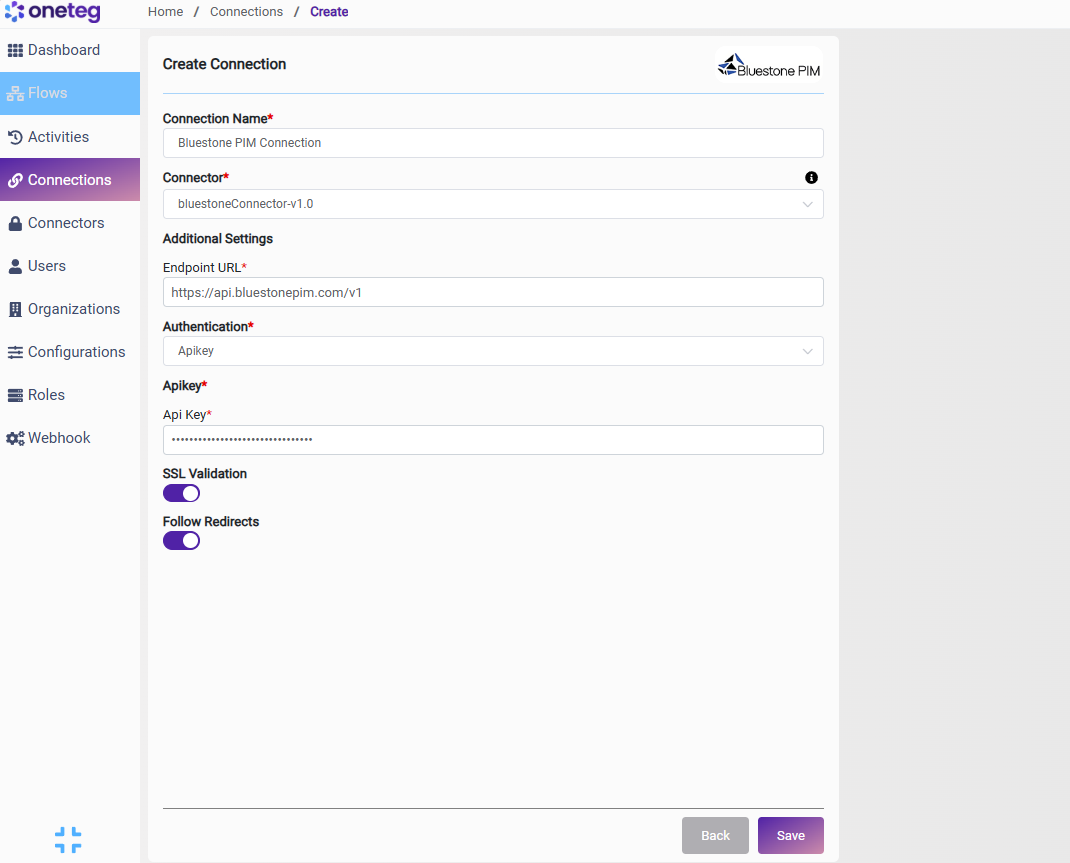This screenshot has height=863, width=1070.
Task: Click the Dashboard grid icon
Action: pyautogui.click(x=15, y=50)
